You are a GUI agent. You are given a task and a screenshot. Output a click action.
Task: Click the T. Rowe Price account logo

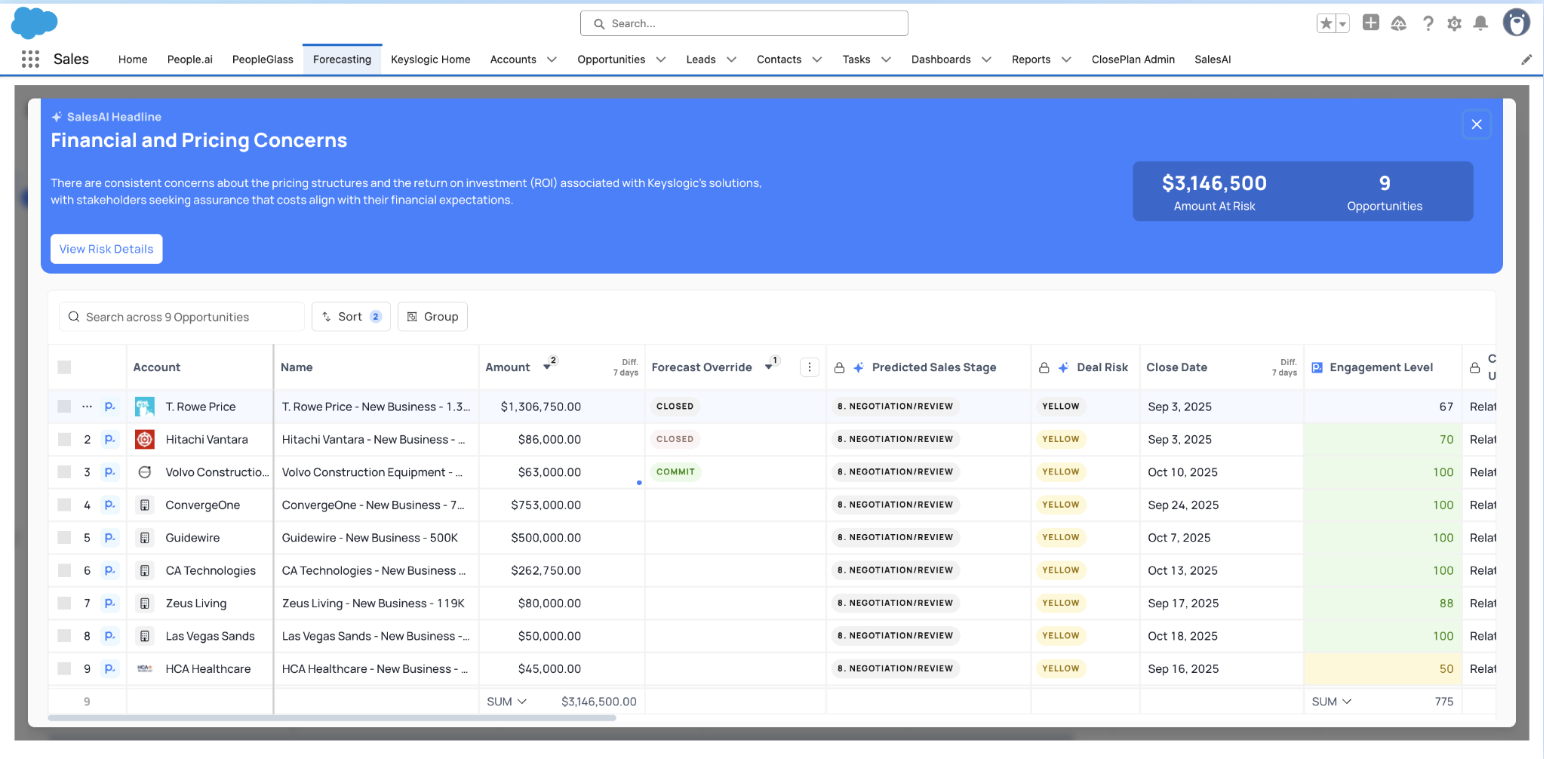145,406
